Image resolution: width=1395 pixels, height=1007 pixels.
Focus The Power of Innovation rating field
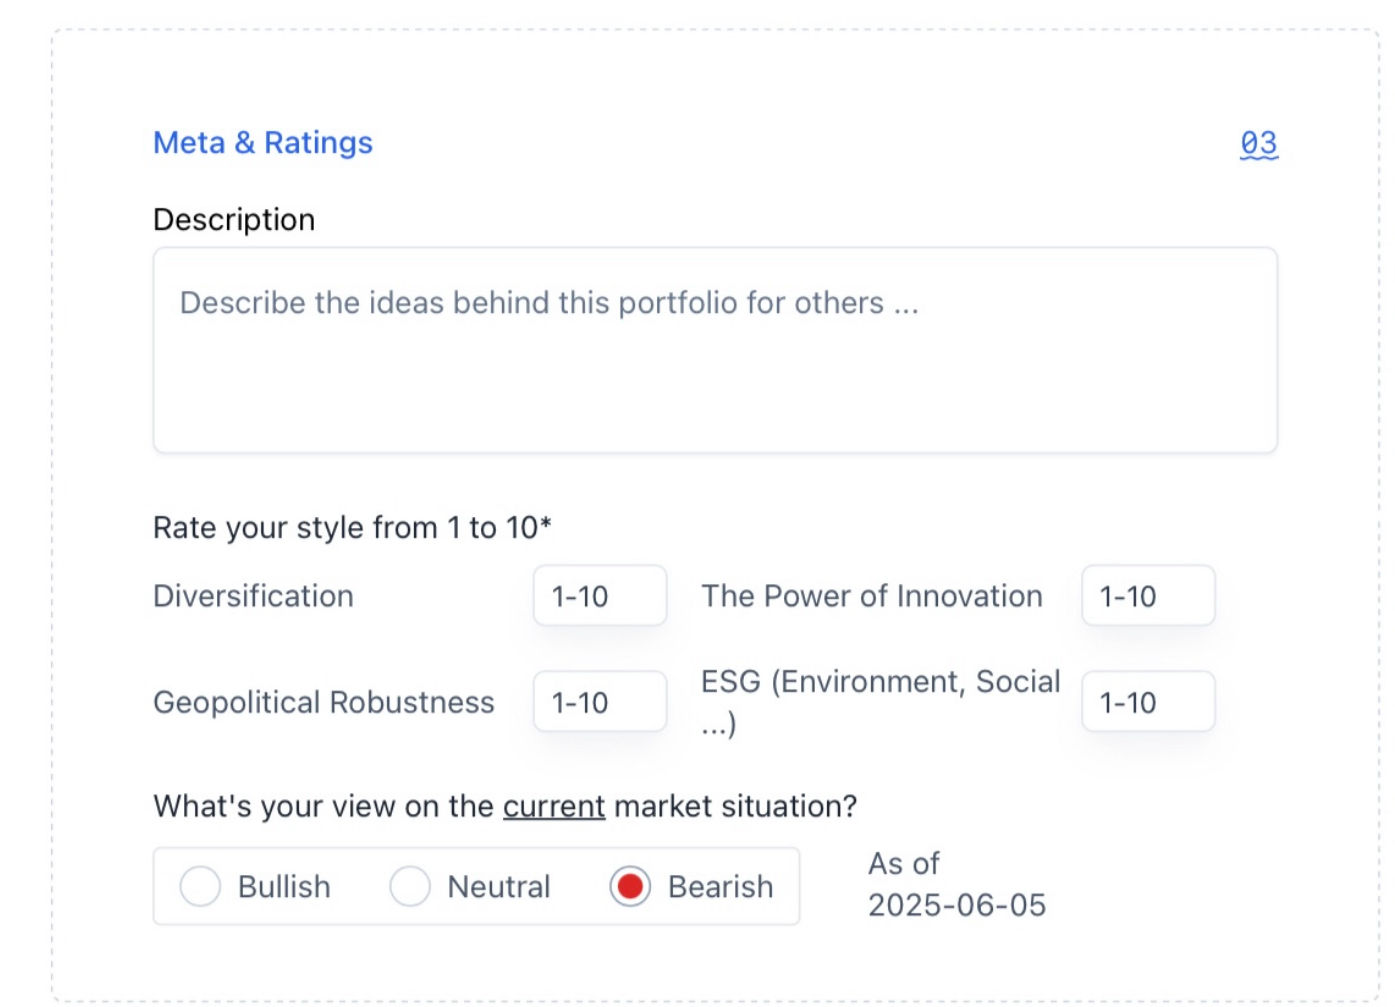1148,596
